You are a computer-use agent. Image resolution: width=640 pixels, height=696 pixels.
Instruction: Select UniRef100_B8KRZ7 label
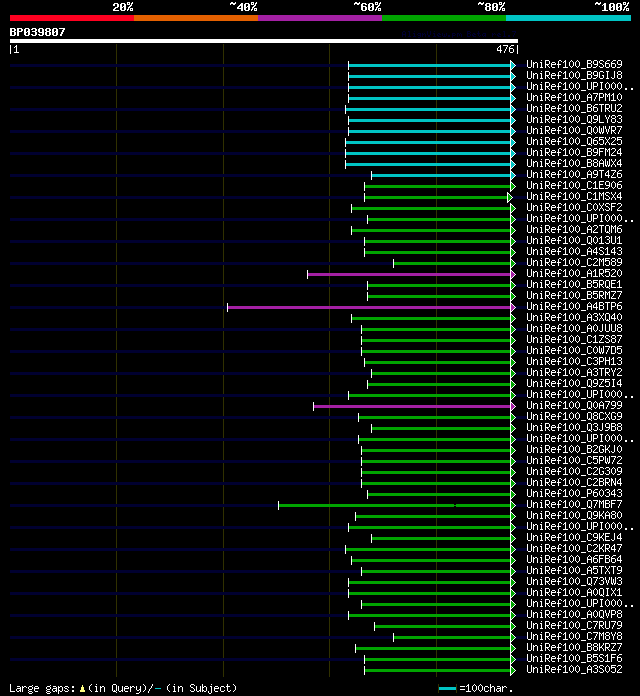[x=574, y=647]
